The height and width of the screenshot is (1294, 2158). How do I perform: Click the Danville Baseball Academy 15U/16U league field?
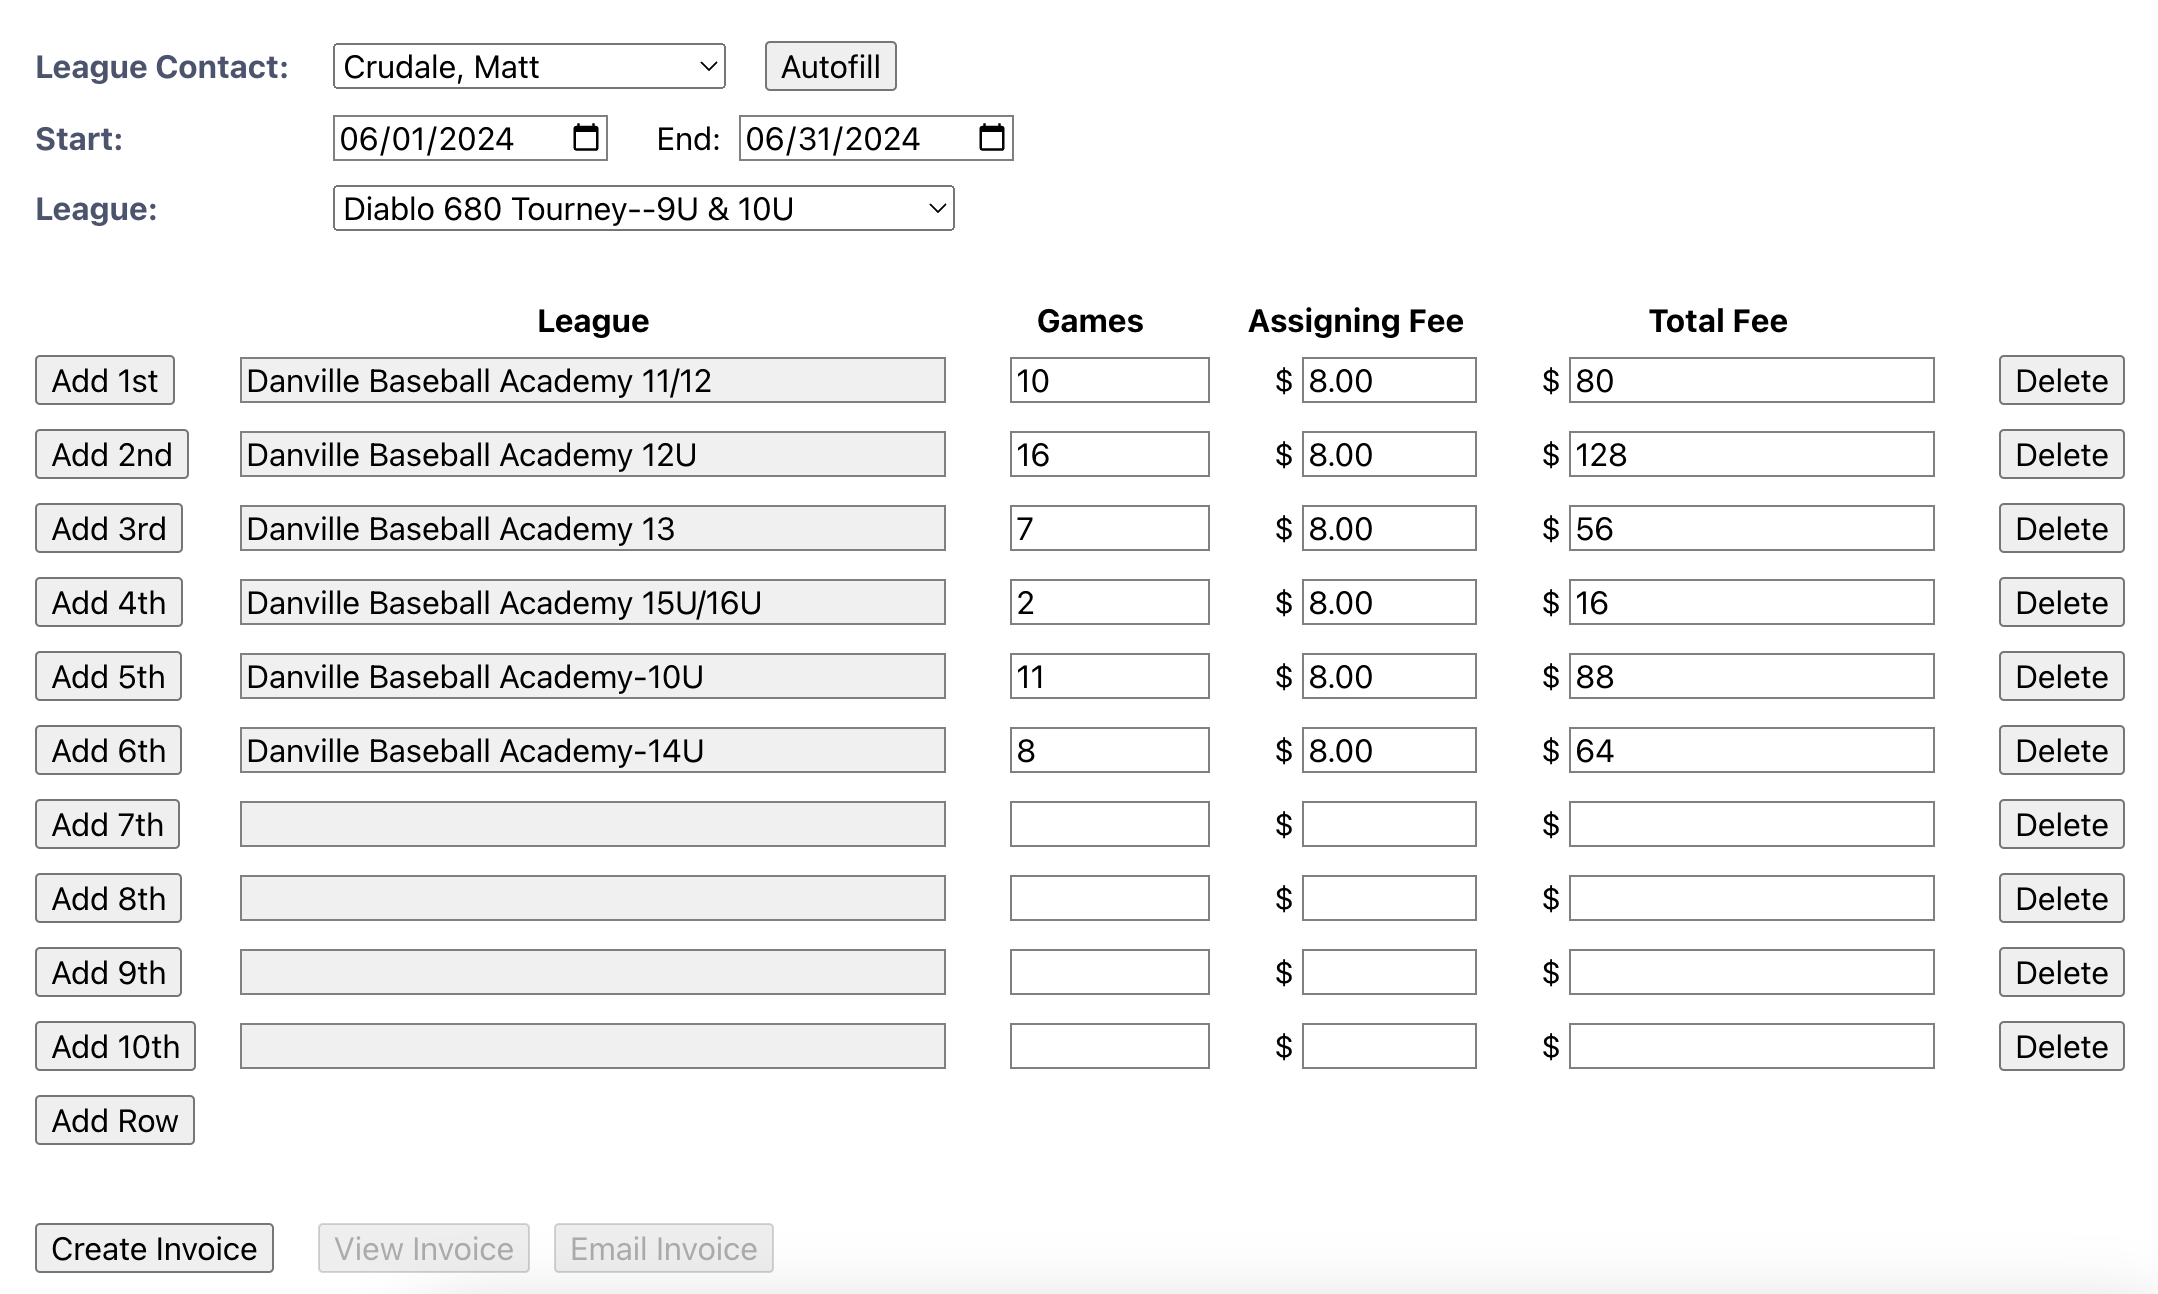point(592,602)
